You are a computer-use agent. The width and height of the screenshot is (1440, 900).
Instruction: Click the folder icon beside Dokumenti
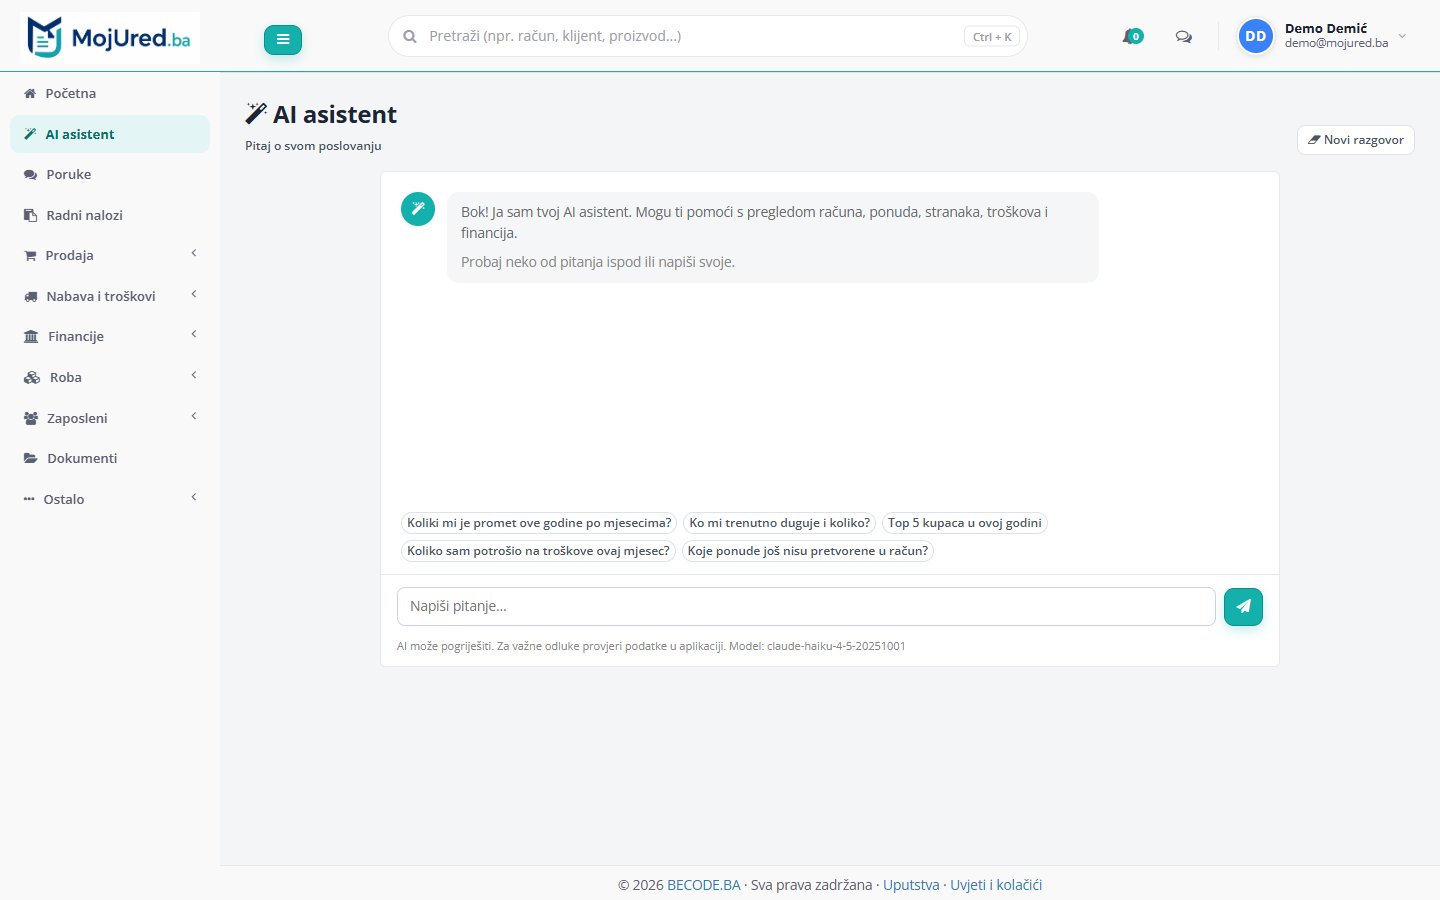(x=31, y=458)
